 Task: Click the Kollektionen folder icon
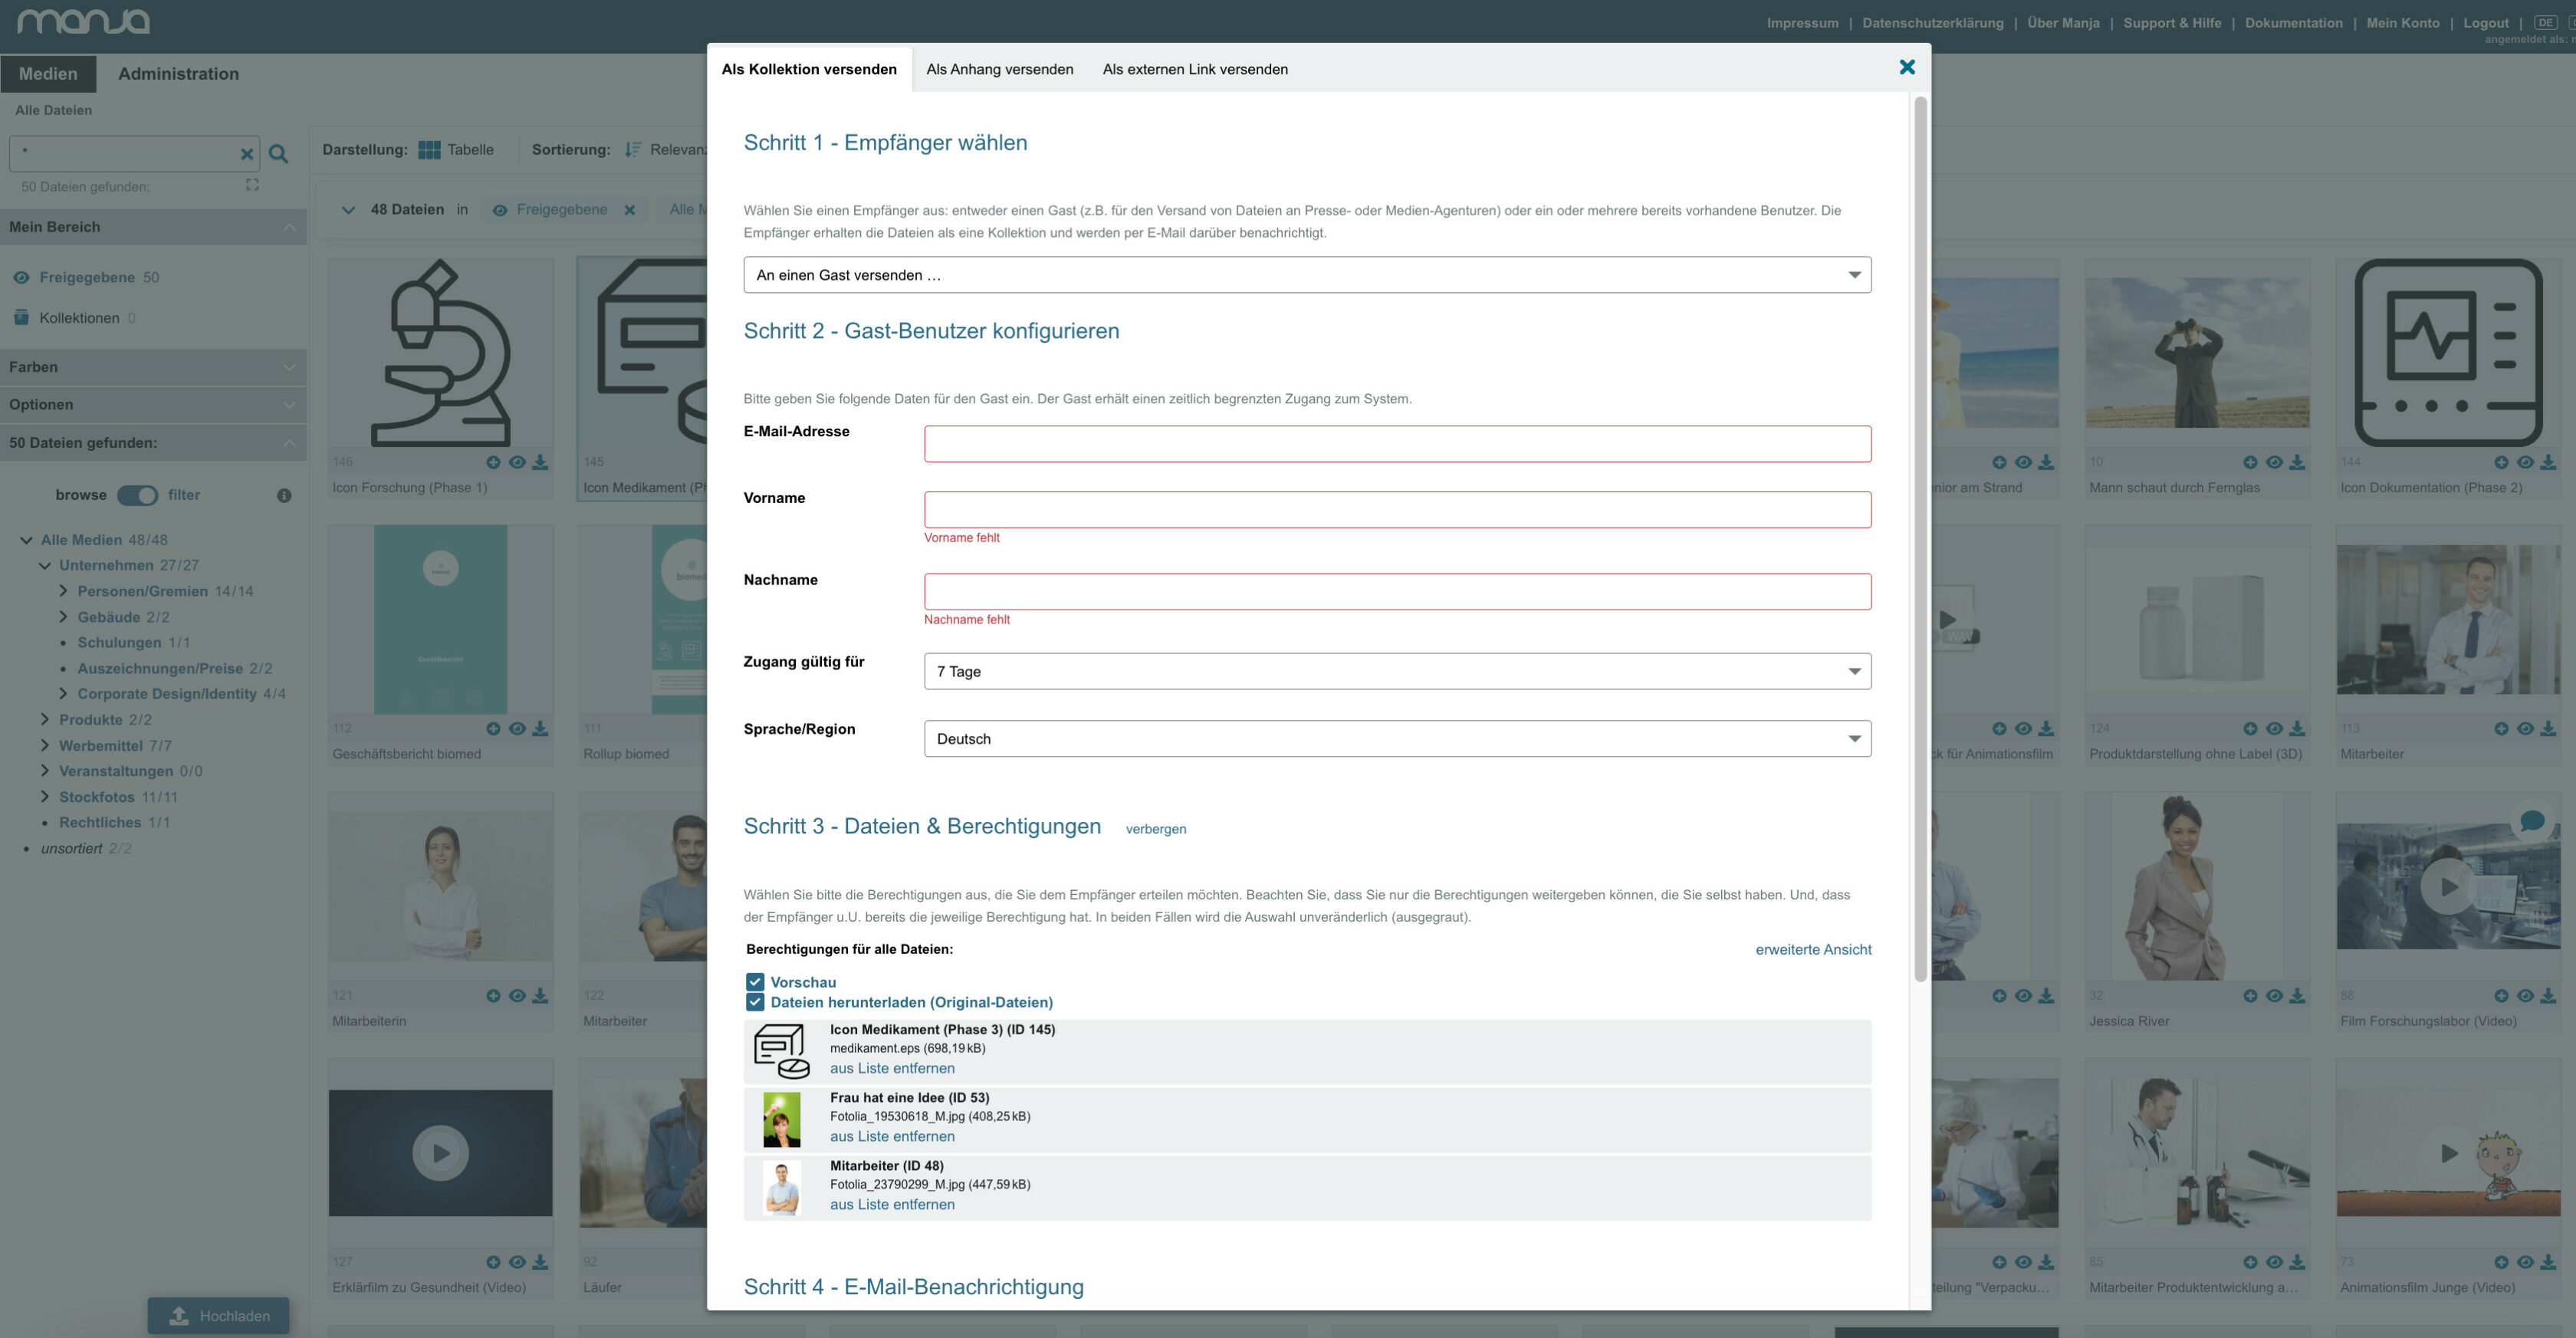click(x=21, y=318)
